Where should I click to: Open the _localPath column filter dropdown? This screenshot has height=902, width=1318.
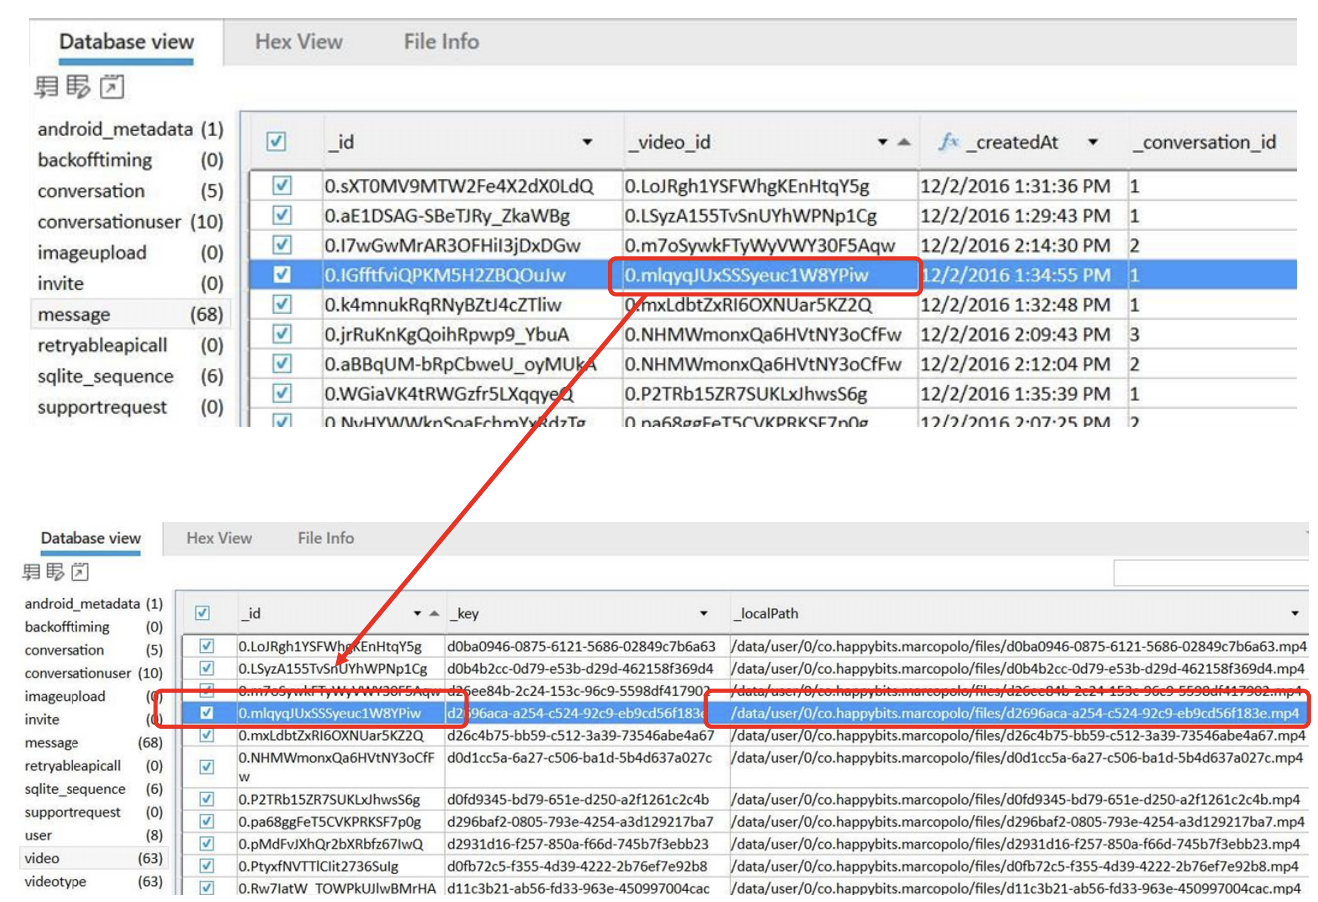1295,613
